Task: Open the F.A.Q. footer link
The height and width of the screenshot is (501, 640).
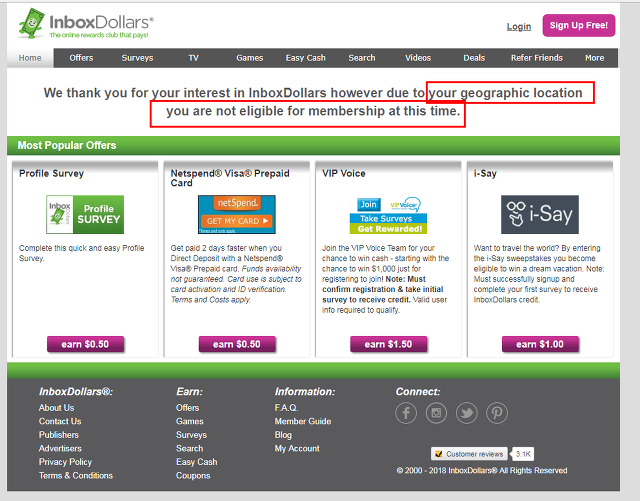Action: 287,407
